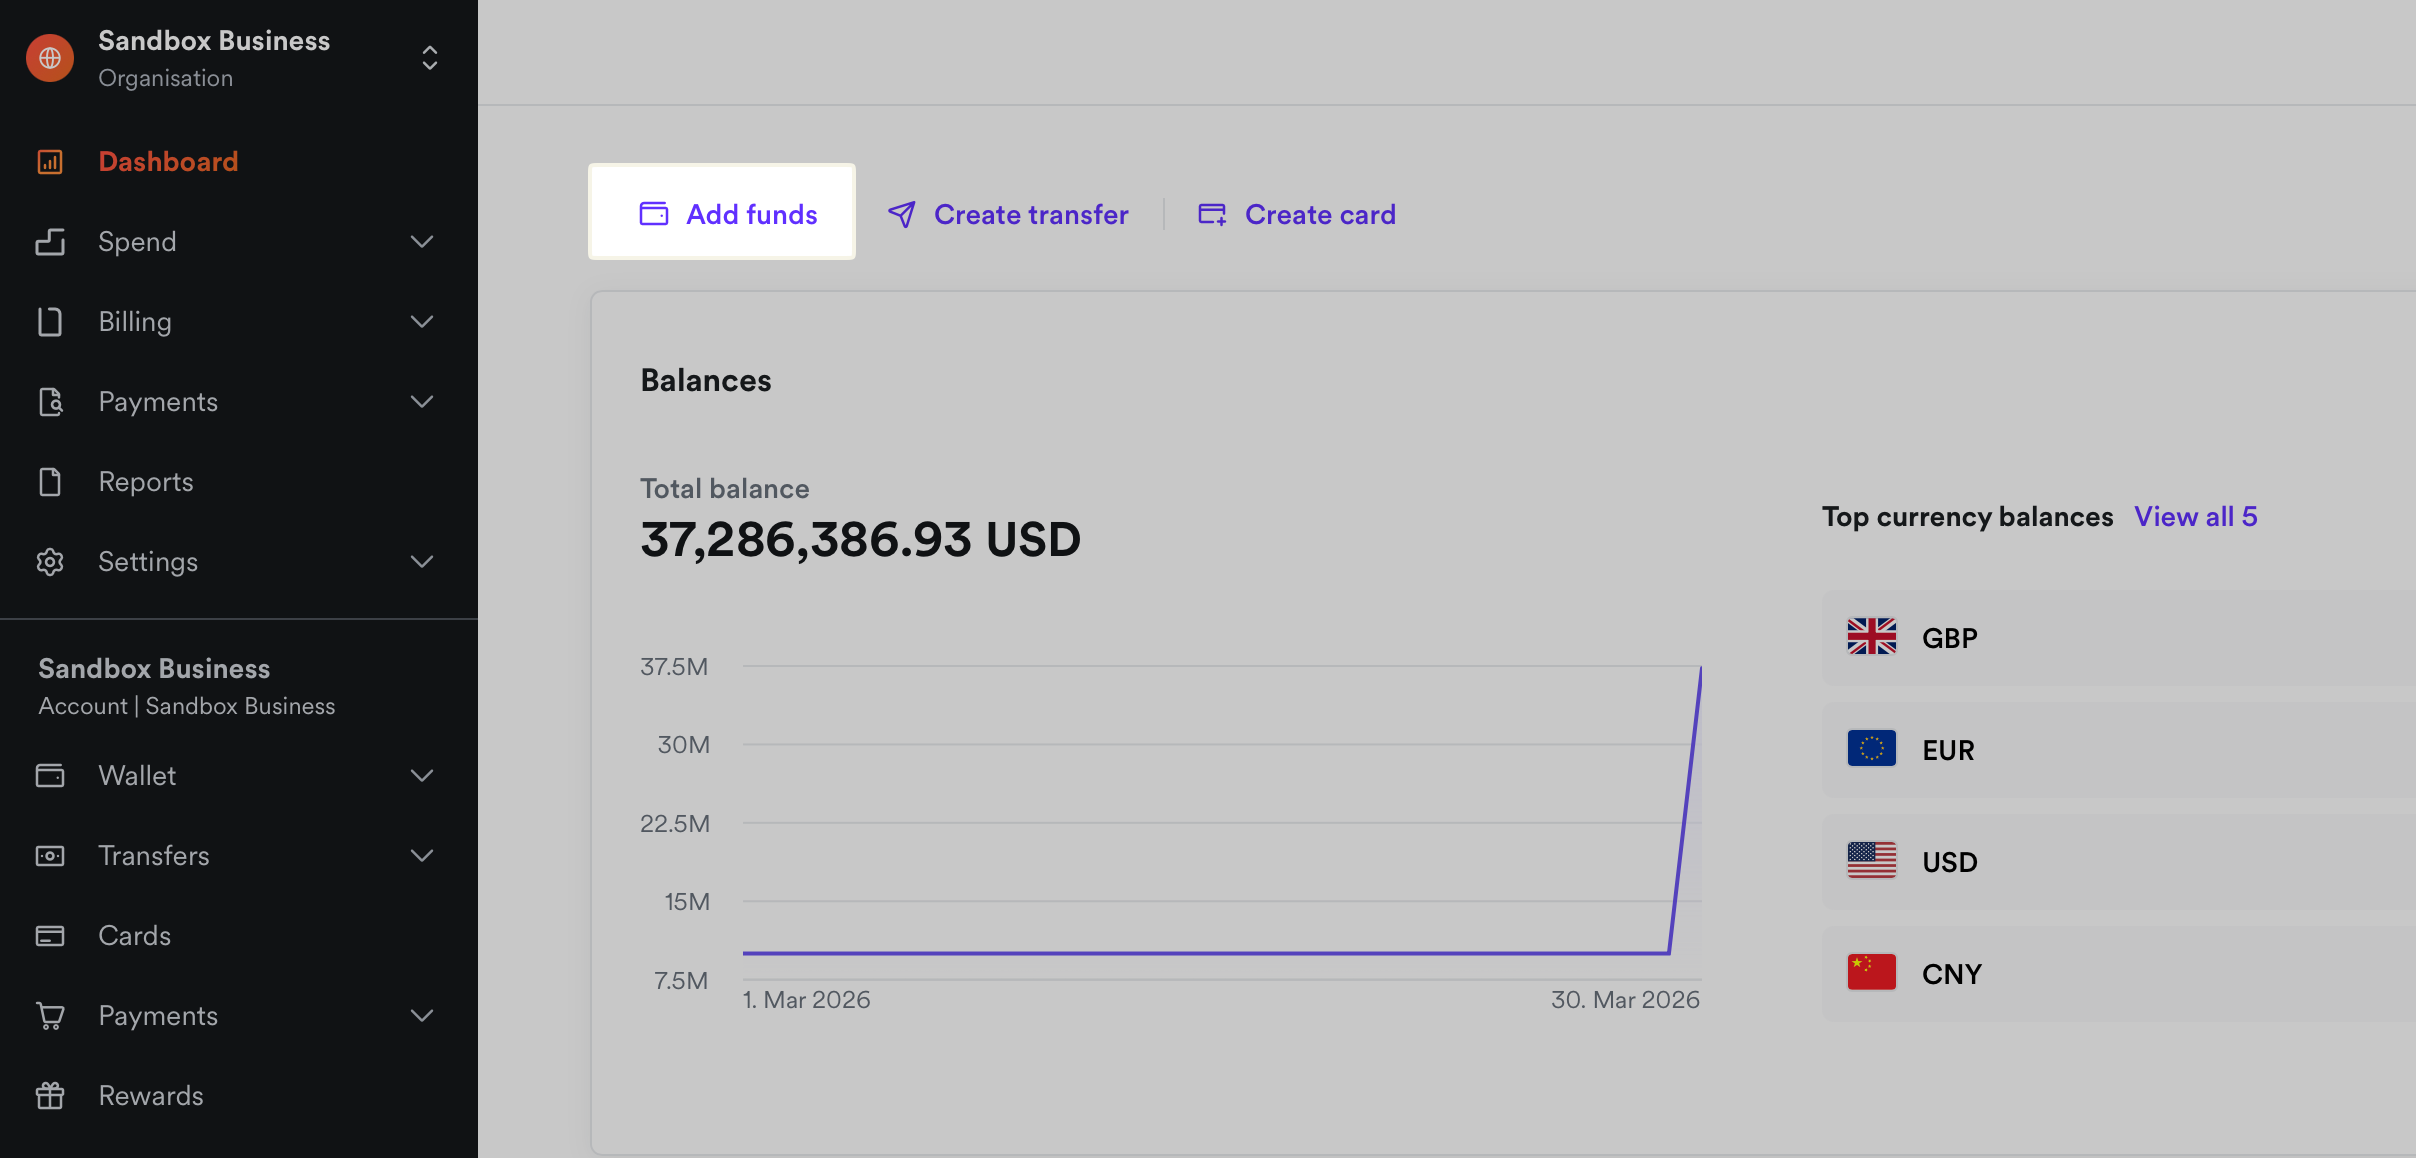
Task: Expand the Wallet section chevron
Action: (422, 776)
